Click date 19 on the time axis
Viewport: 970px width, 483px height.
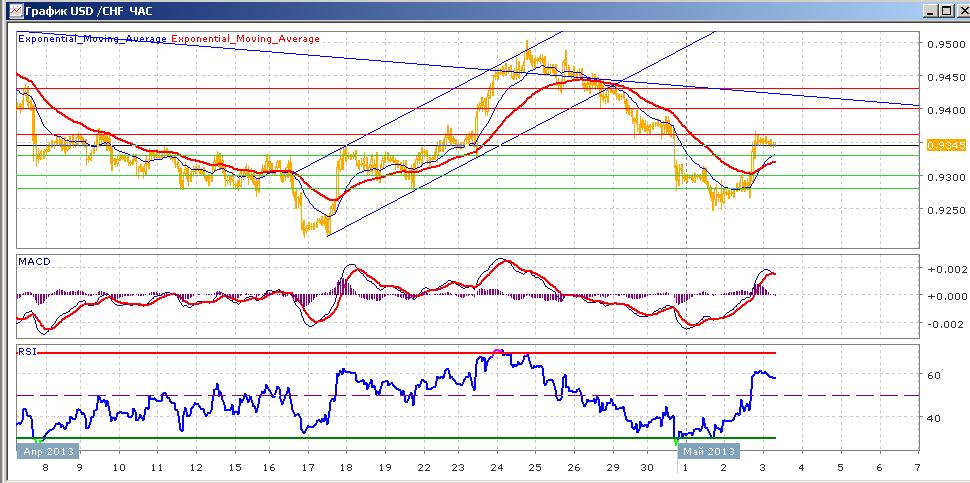(x=383, y=468)
